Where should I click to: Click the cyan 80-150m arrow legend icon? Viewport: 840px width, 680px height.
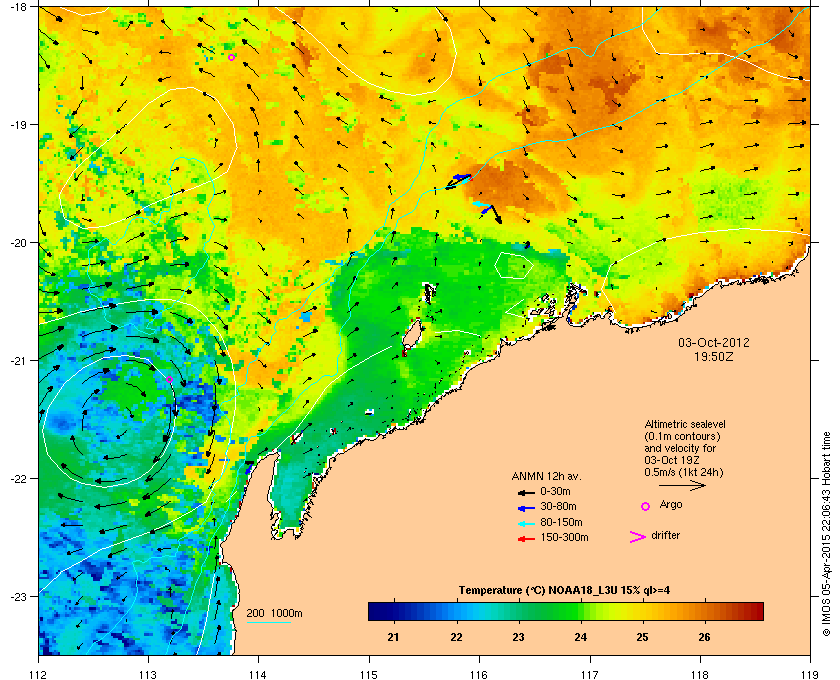[526, 524]
